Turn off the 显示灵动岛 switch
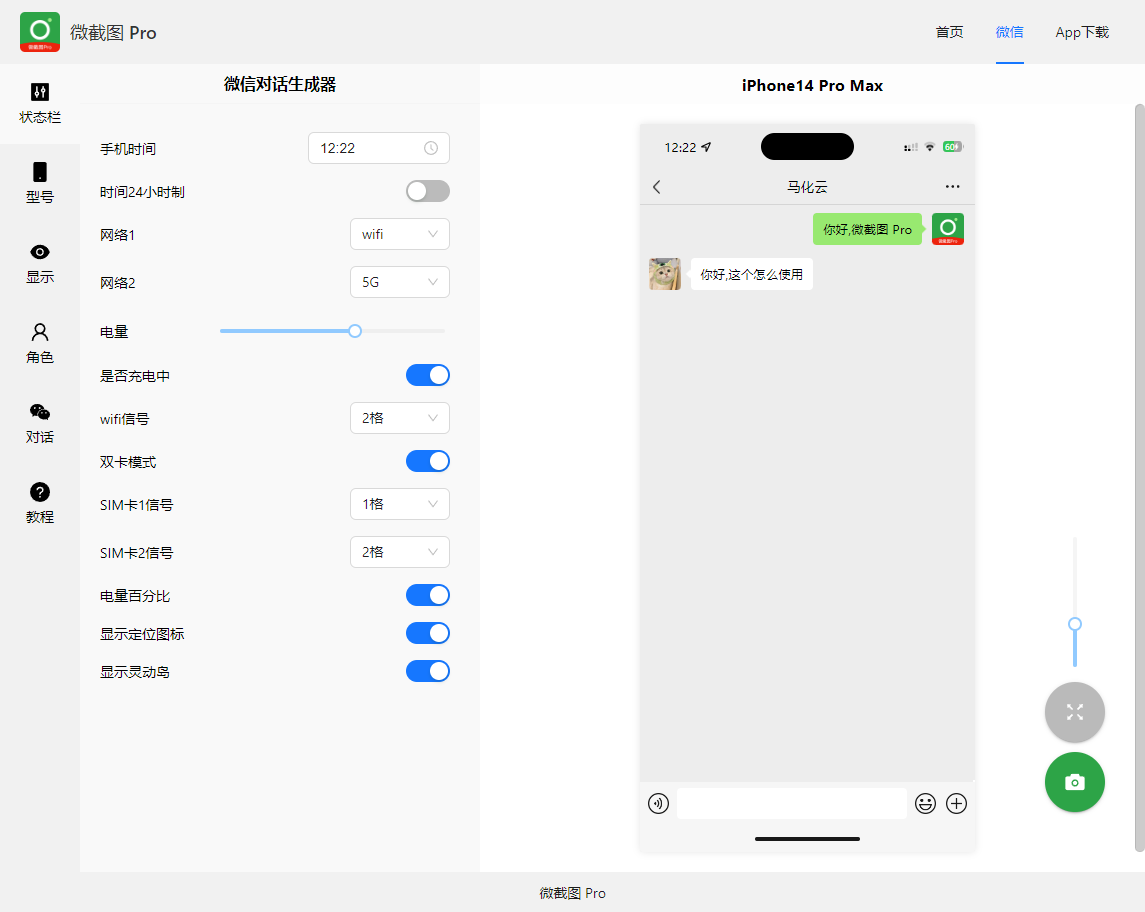1145x912 pixels. (x=428, y=671)
